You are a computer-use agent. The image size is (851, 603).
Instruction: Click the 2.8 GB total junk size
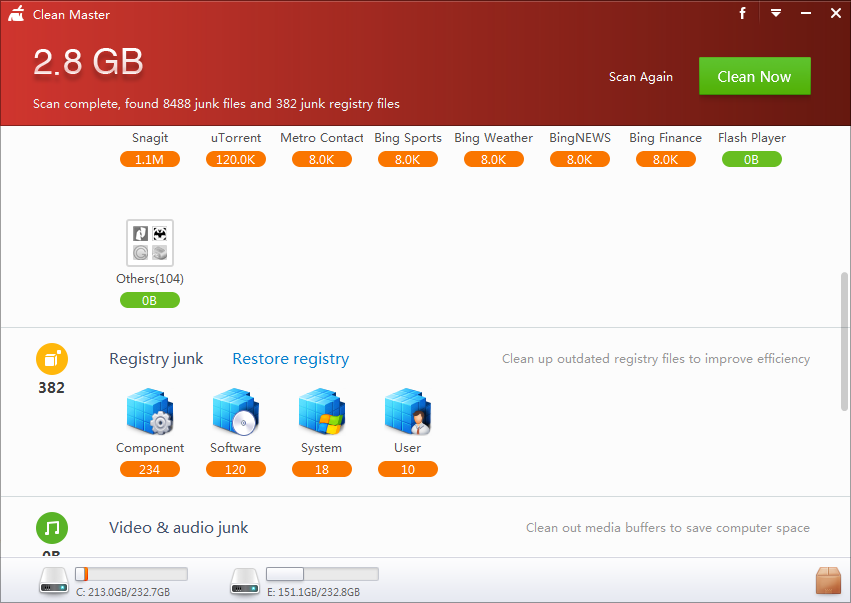[88, 62]
